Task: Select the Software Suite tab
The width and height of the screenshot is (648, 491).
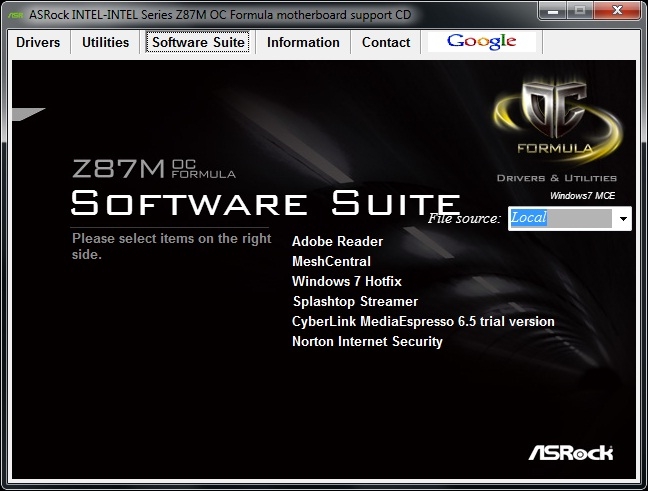Action: [x=198, y=42]
